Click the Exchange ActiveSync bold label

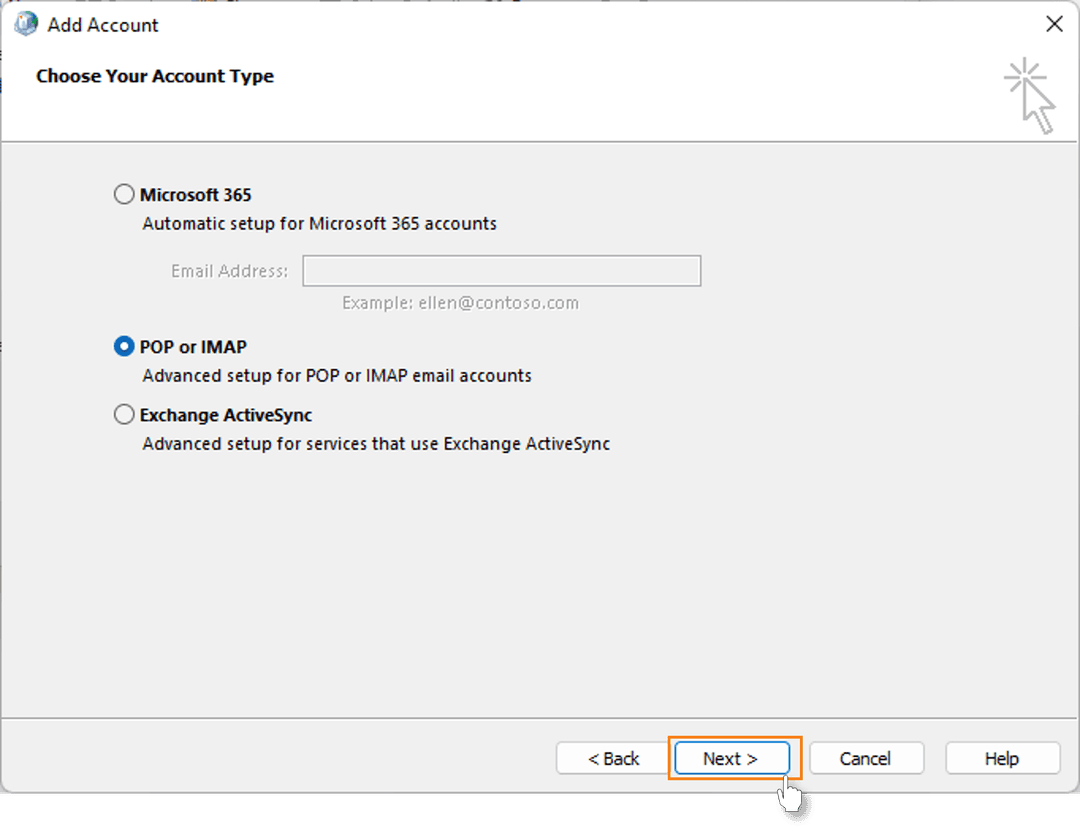coord(224,414)
